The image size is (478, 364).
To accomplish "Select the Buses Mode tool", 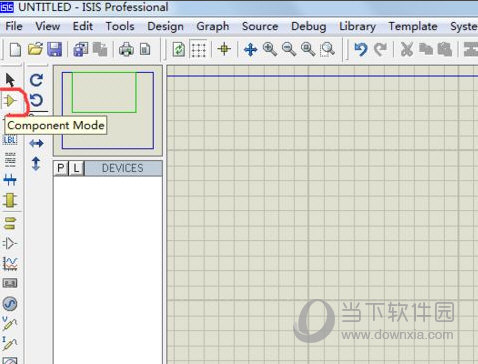I will pyautogui.click(x=10, y=180).
